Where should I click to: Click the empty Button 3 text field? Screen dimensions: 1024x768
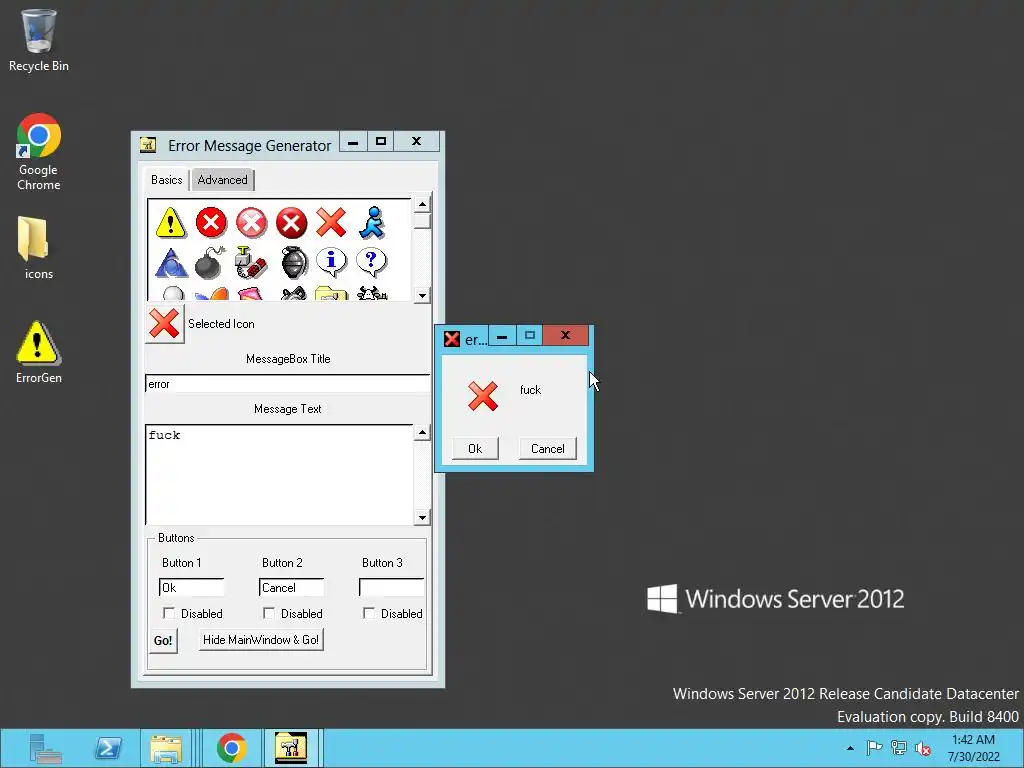click(x=392, y=588)
